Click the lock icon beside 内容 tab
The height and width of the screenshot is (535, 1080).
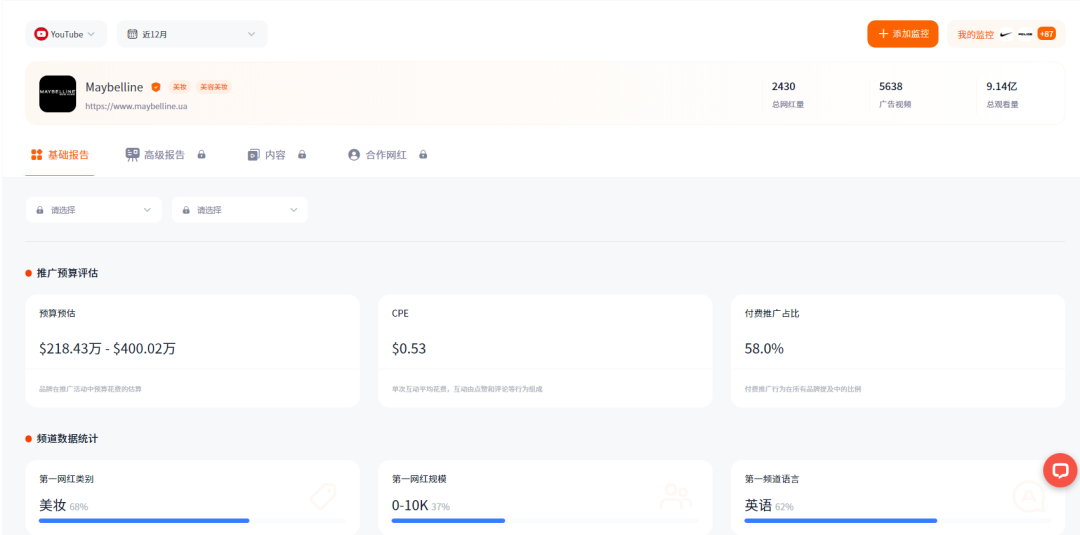point(302,155)
